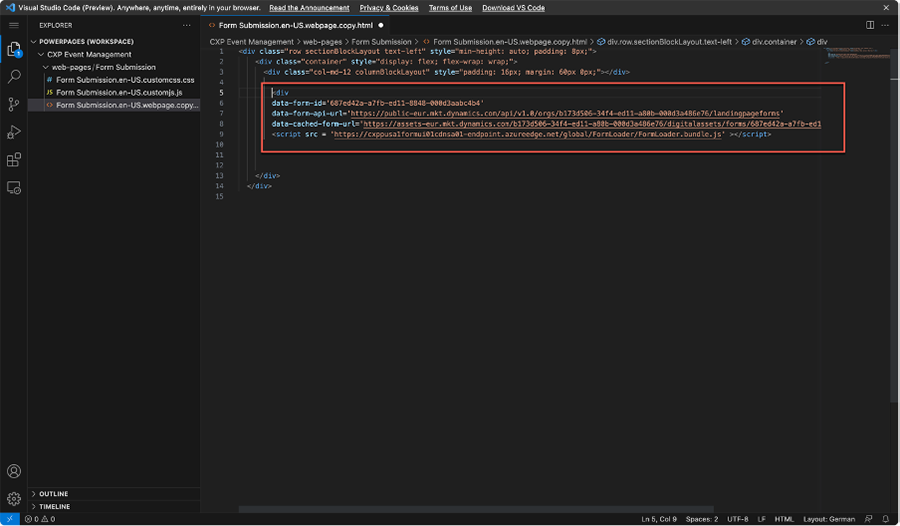Viewport: 900px width, 526px height.
Task: Click Form Submission folder in breadcrumb
Action: 381,42
